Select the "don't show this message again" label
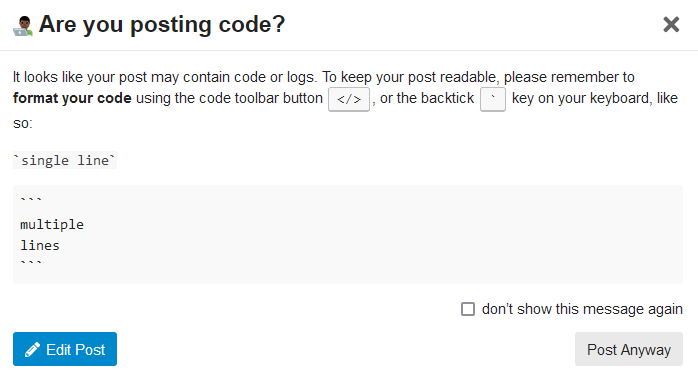 coord(582,309)
